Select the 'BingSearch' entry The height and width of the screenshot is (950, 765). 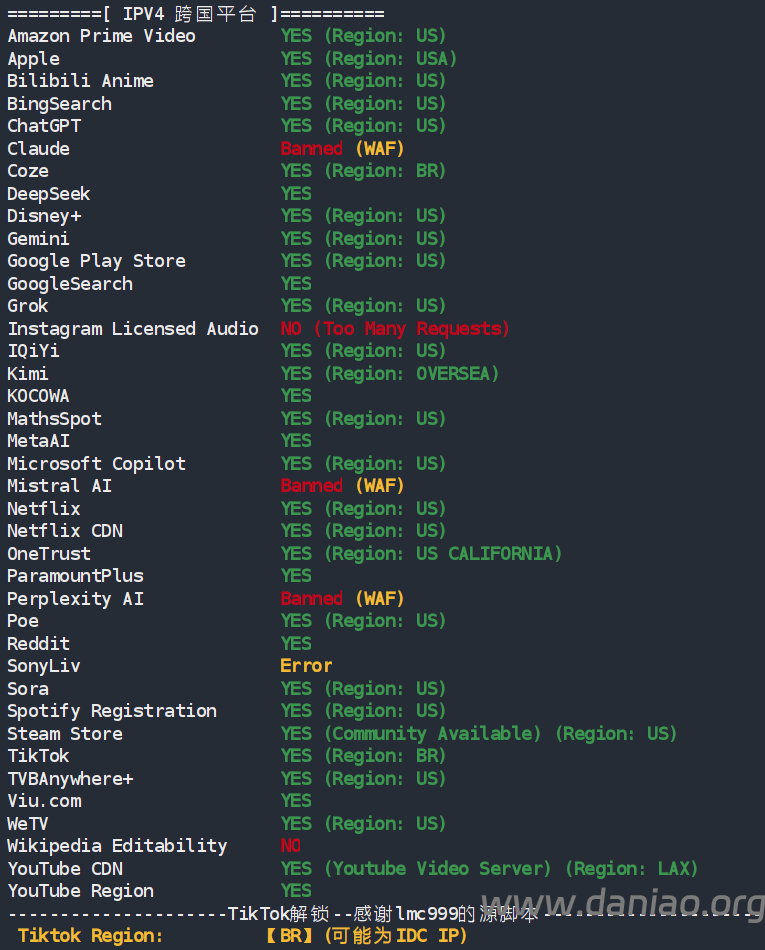[59, 104]
